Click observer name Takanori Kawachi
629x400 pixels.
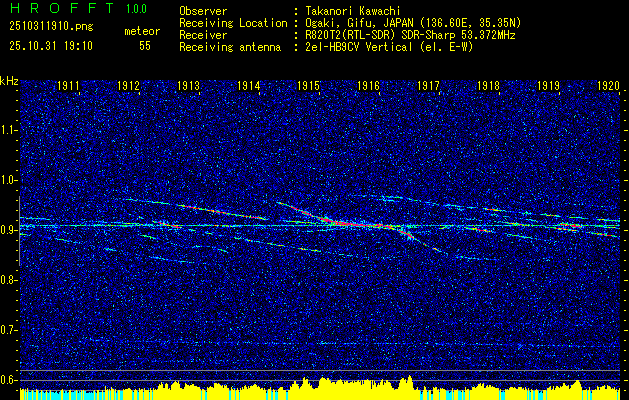click(x=351, y=11)
